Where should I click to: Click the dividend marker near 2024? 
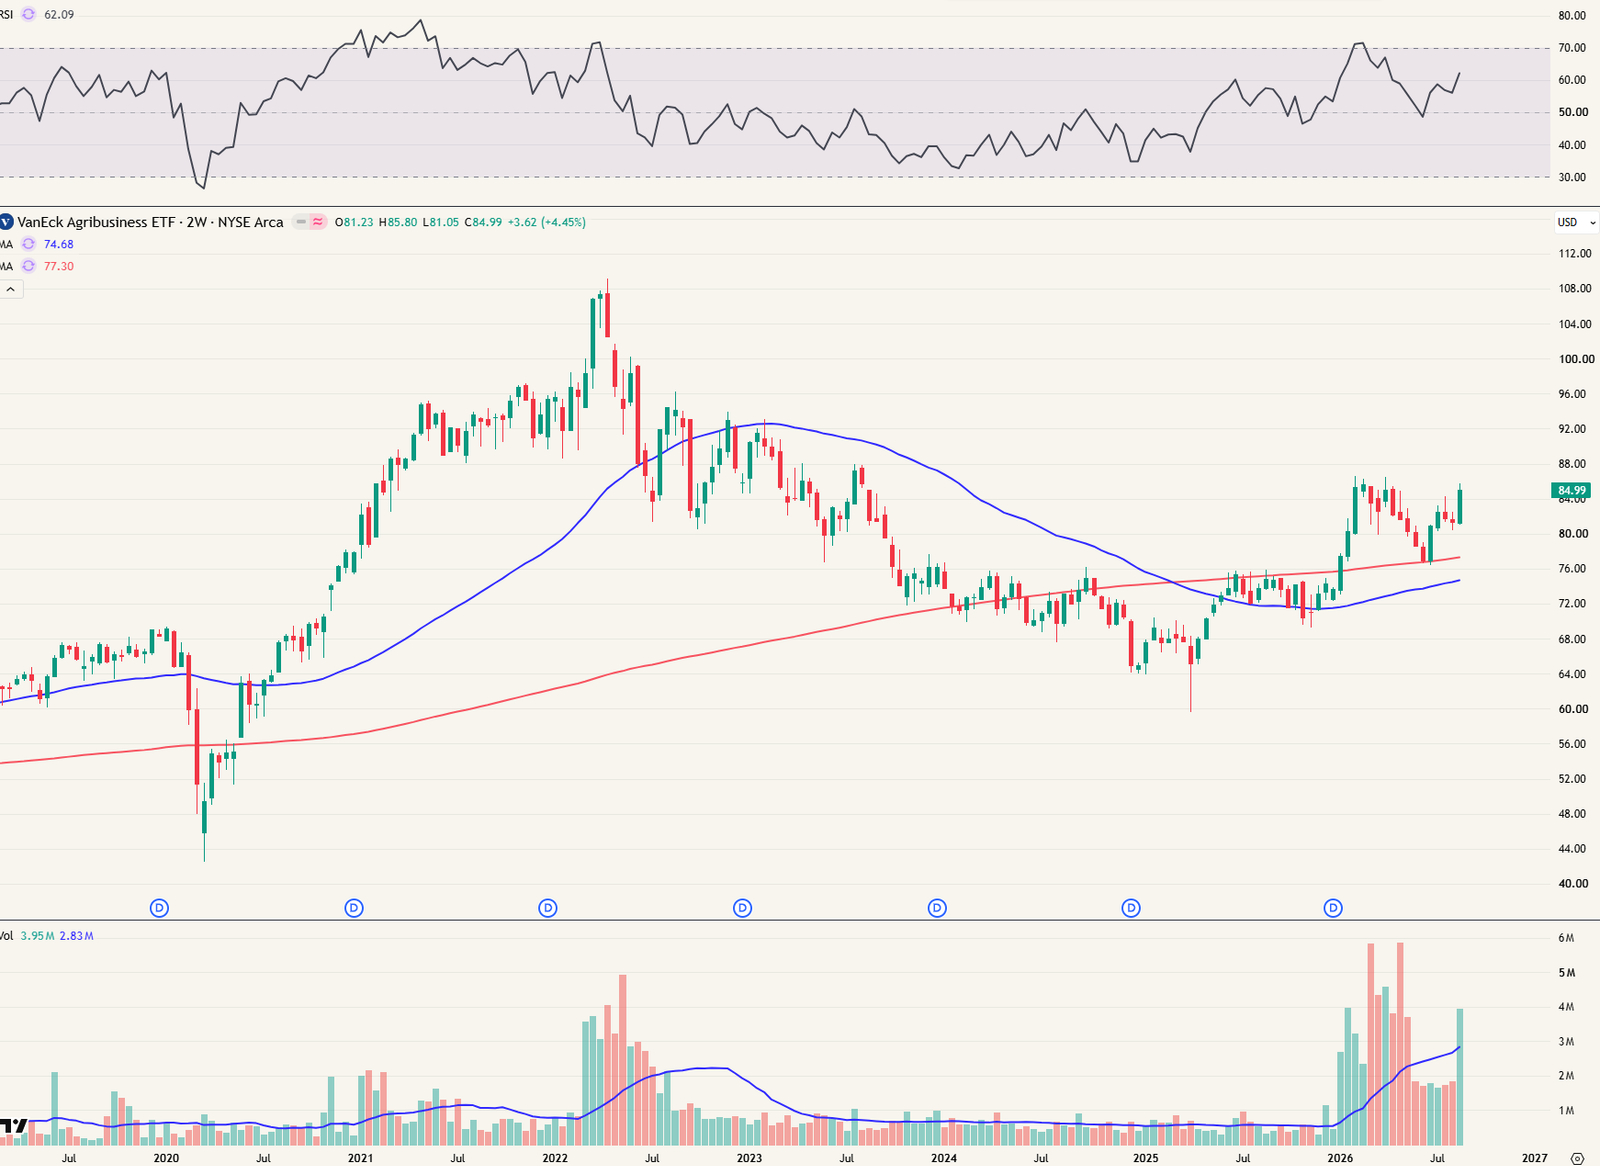[937, 908]
